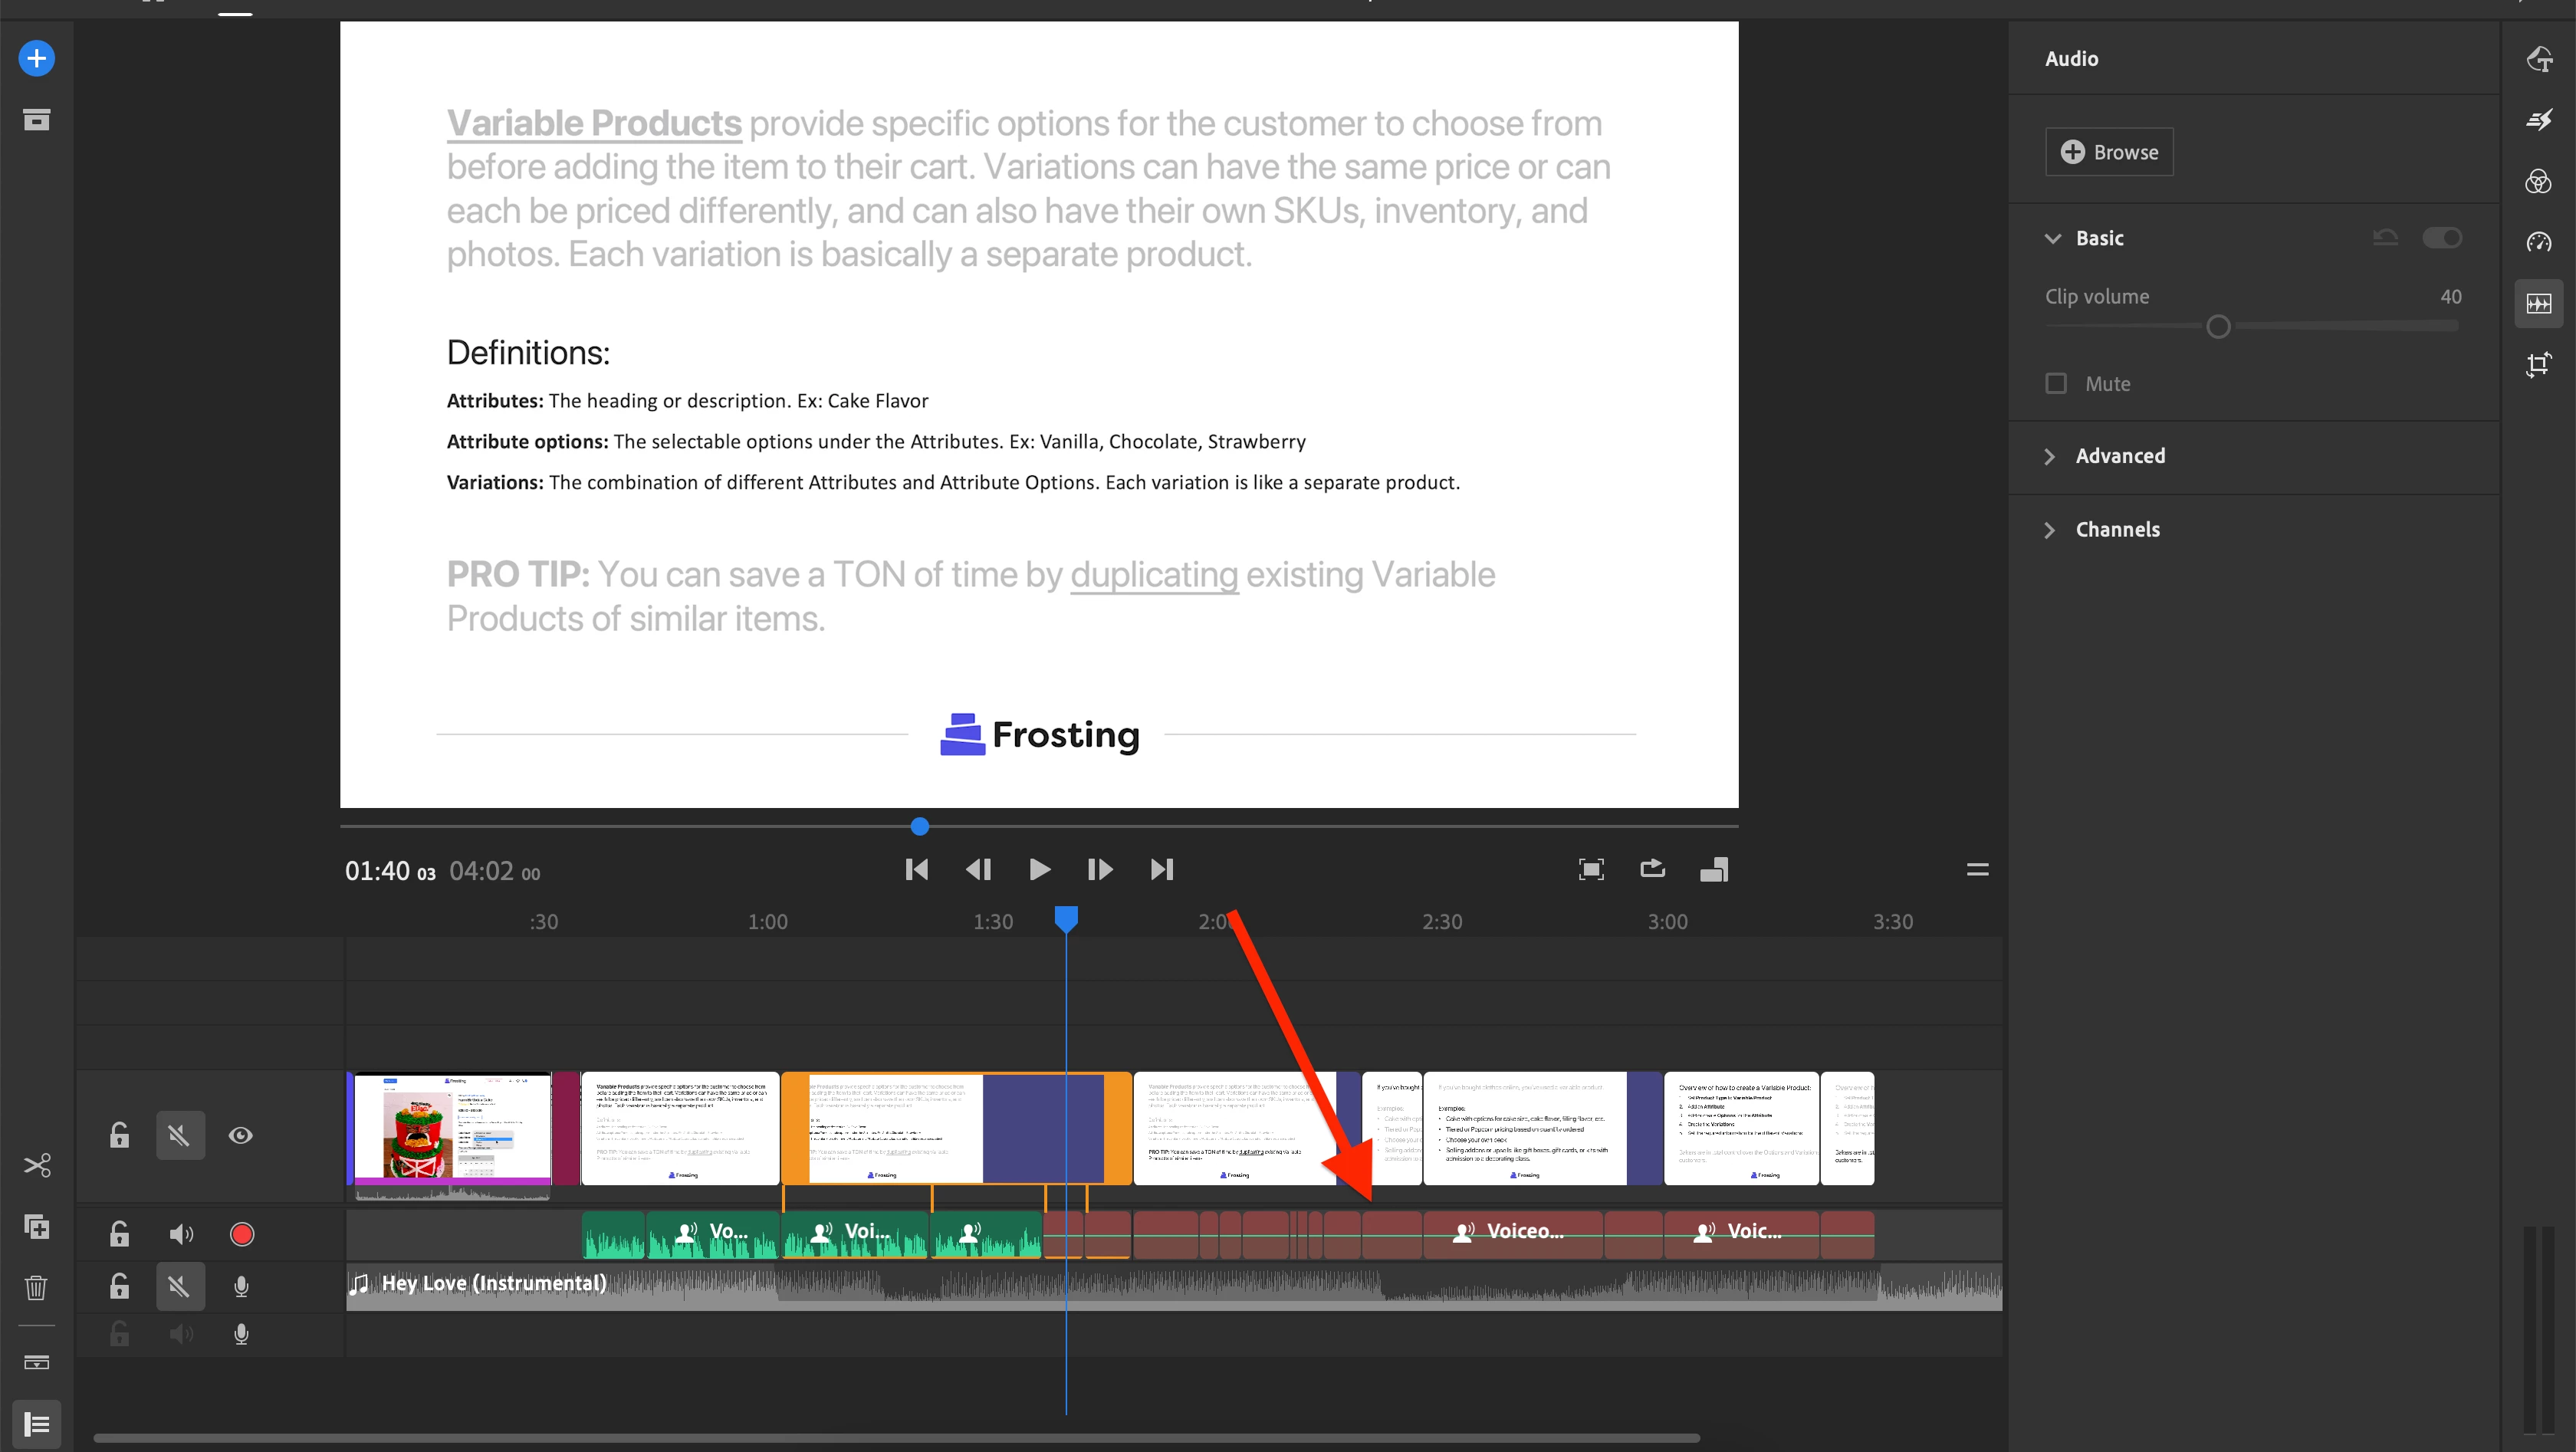The image size is (2576, 1452).
Task: Open the Color panel icon
Action: tap(2538, 182)
